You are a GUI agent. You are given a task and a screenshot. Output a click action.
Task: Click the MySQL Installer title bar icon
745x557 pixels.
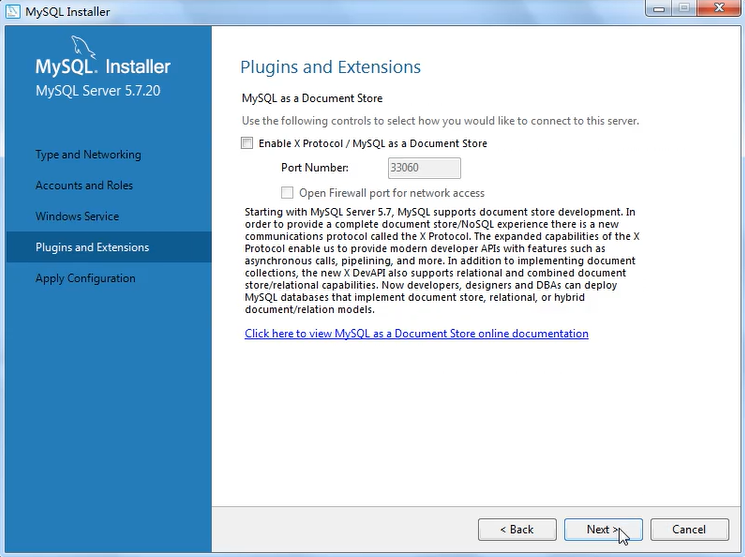(x=13, y=11)
